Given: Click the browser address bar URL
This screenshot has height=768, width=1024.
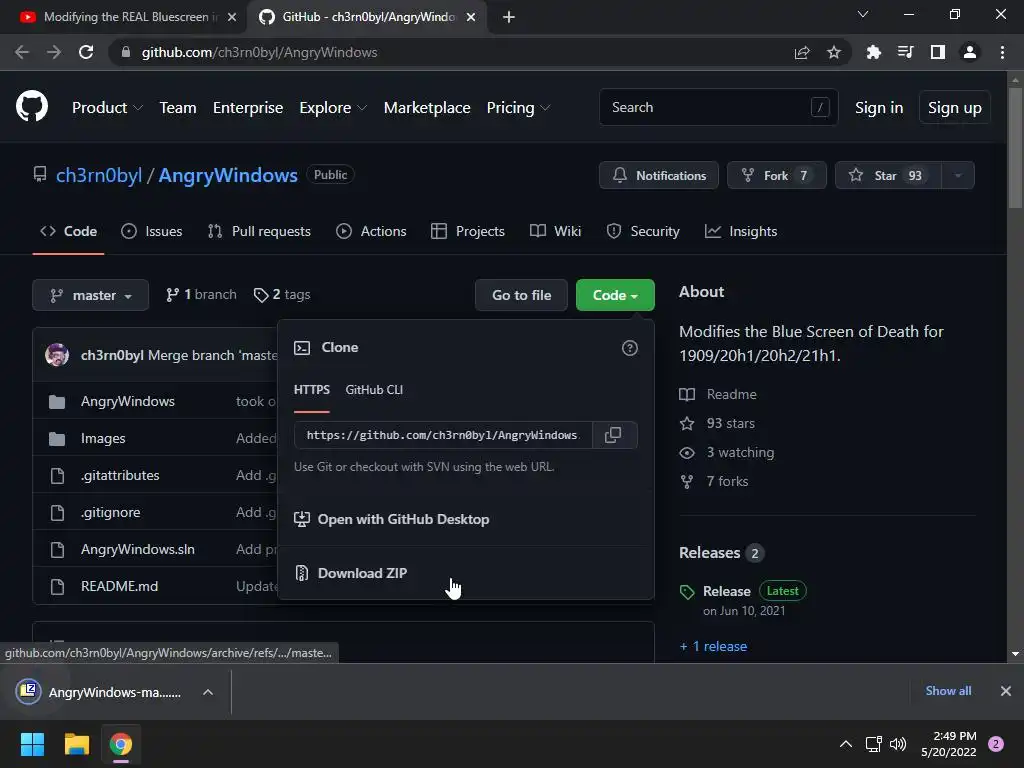Looking at the screenshot, I should 259,52.
